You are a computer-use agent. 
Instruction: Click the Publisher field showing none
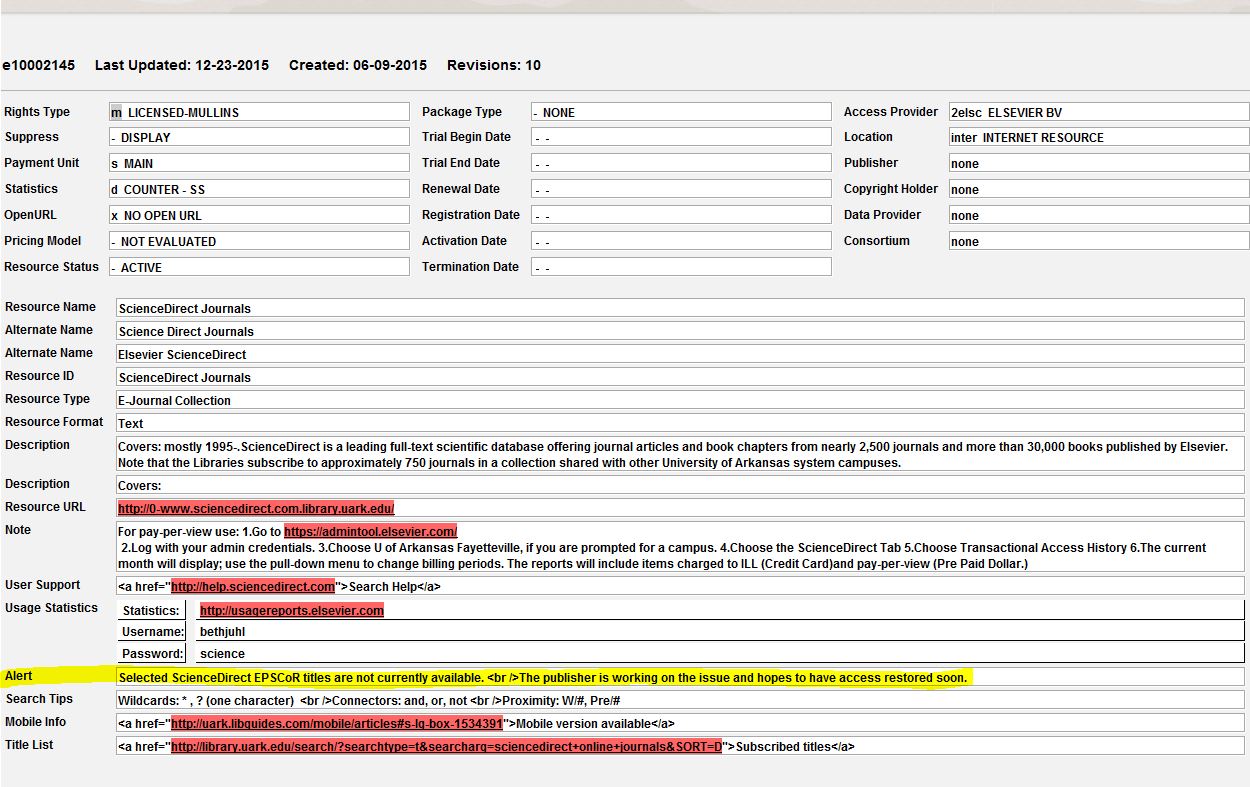point(1099,163)
